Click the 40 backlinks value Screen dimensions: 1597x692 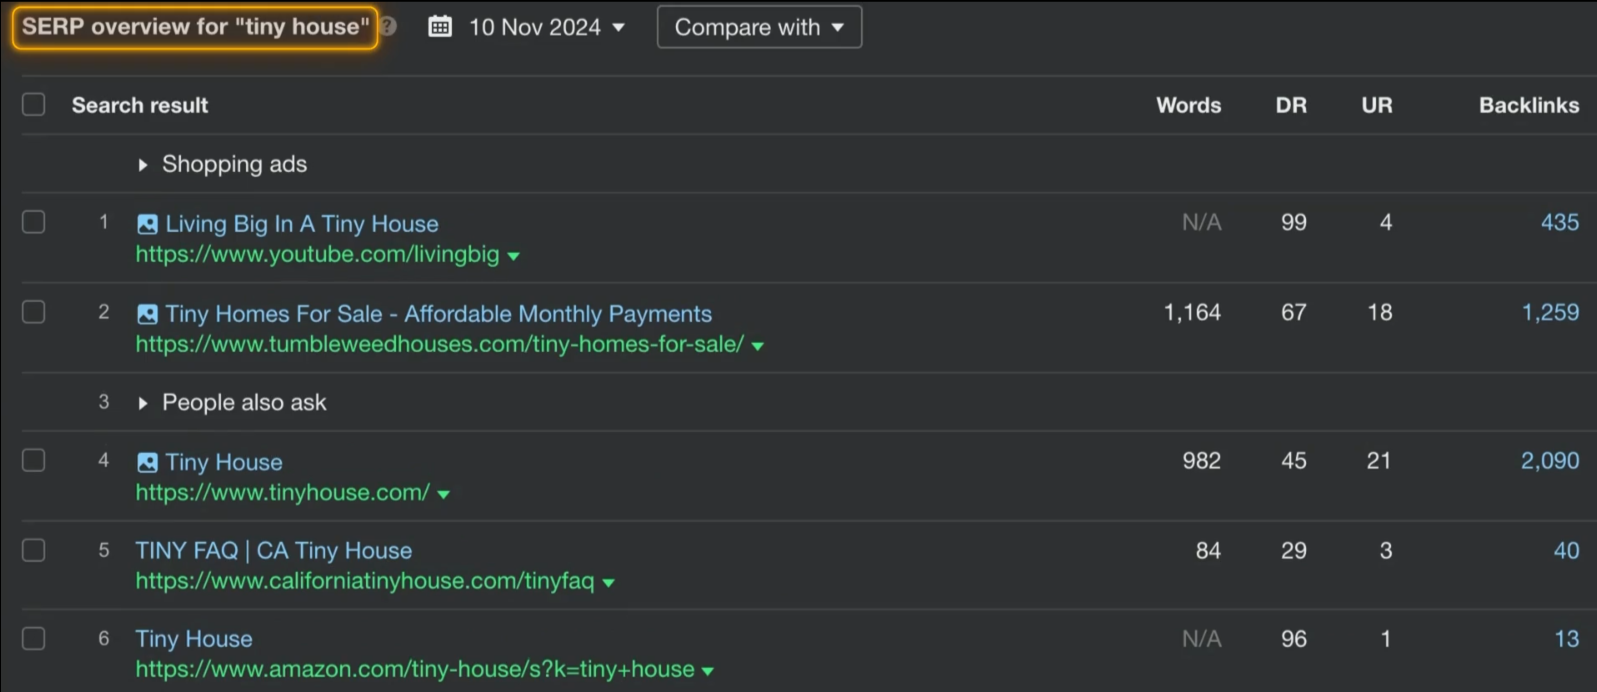click(x=1567, y=550)
